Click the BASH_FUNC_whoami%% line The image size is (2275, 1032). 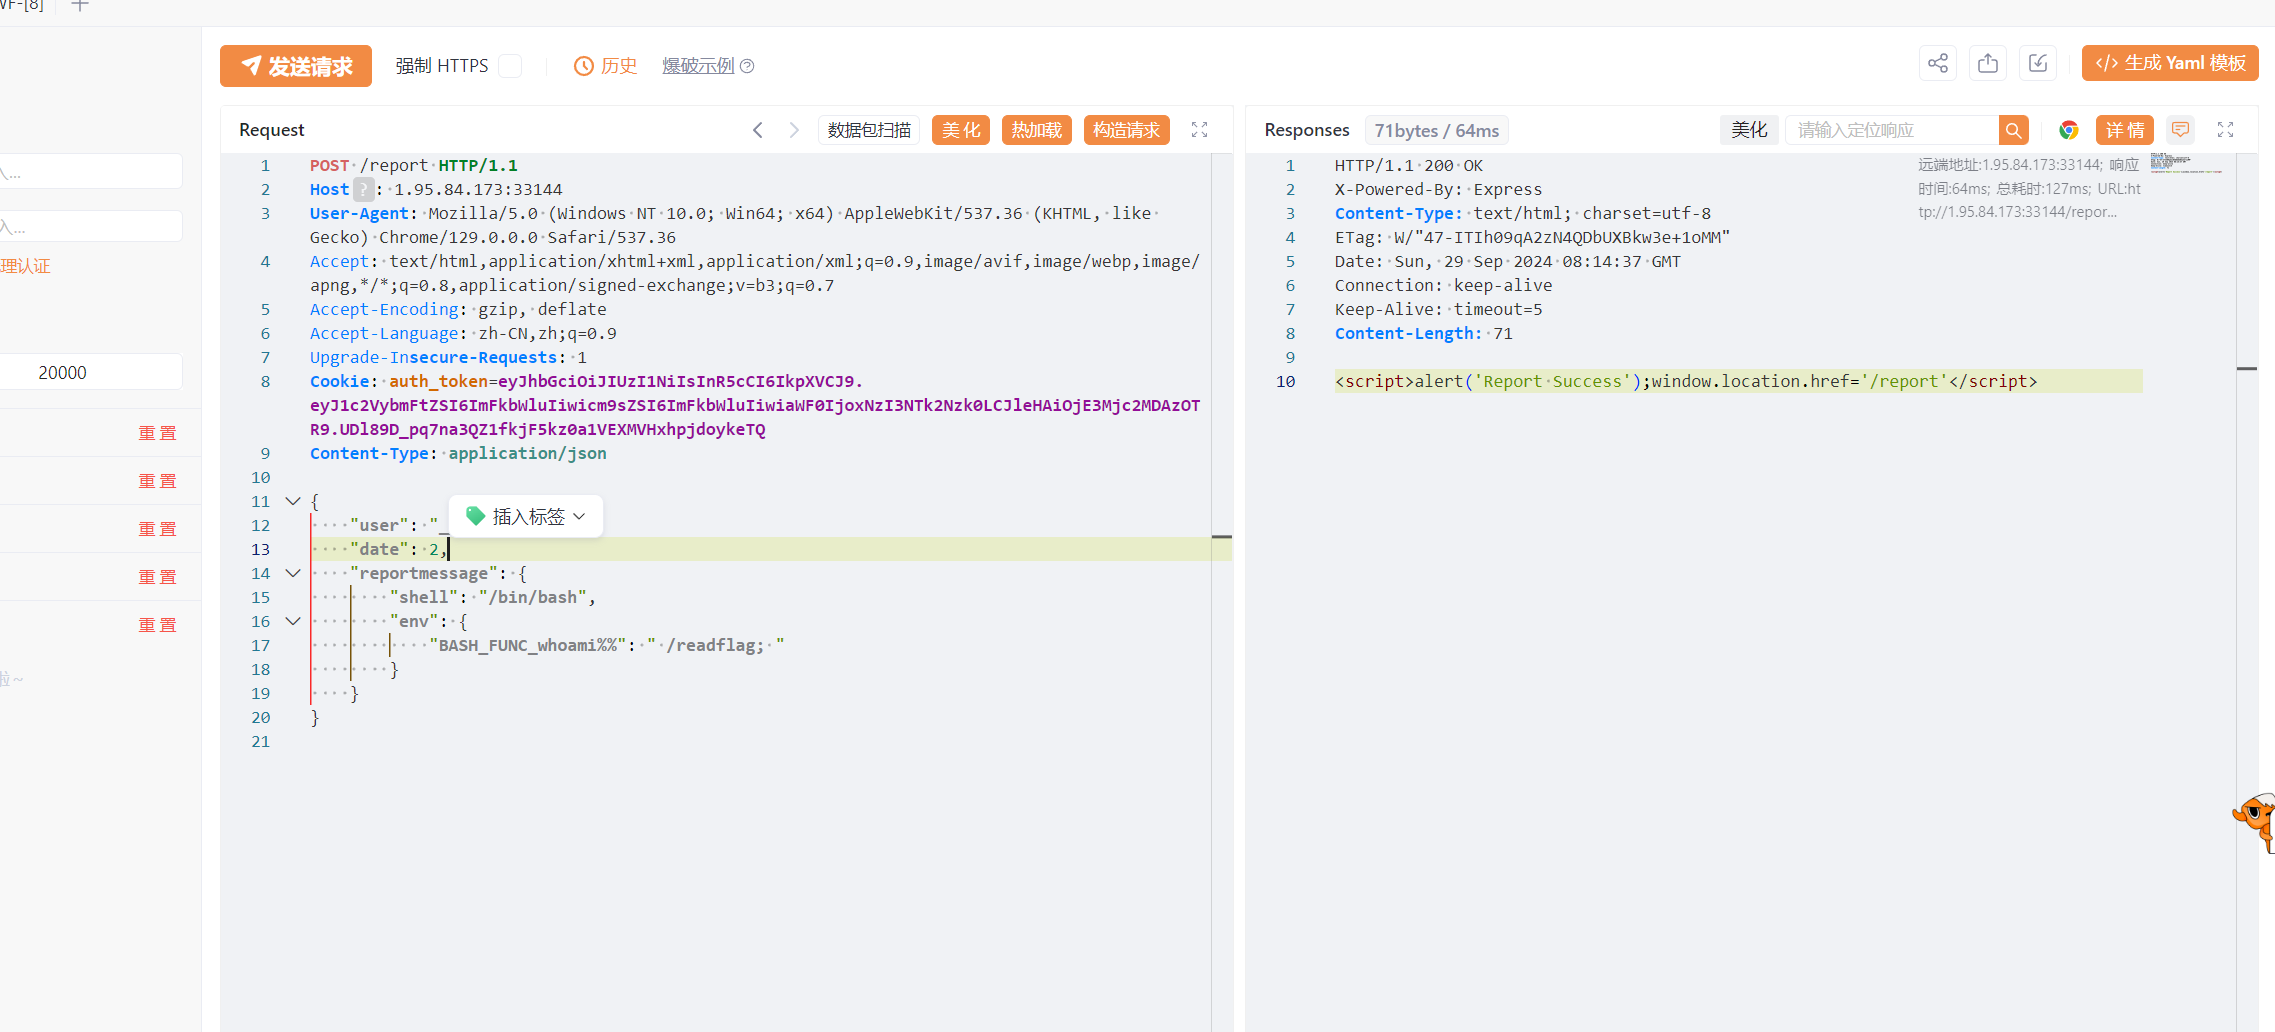[x=606, y=645]
